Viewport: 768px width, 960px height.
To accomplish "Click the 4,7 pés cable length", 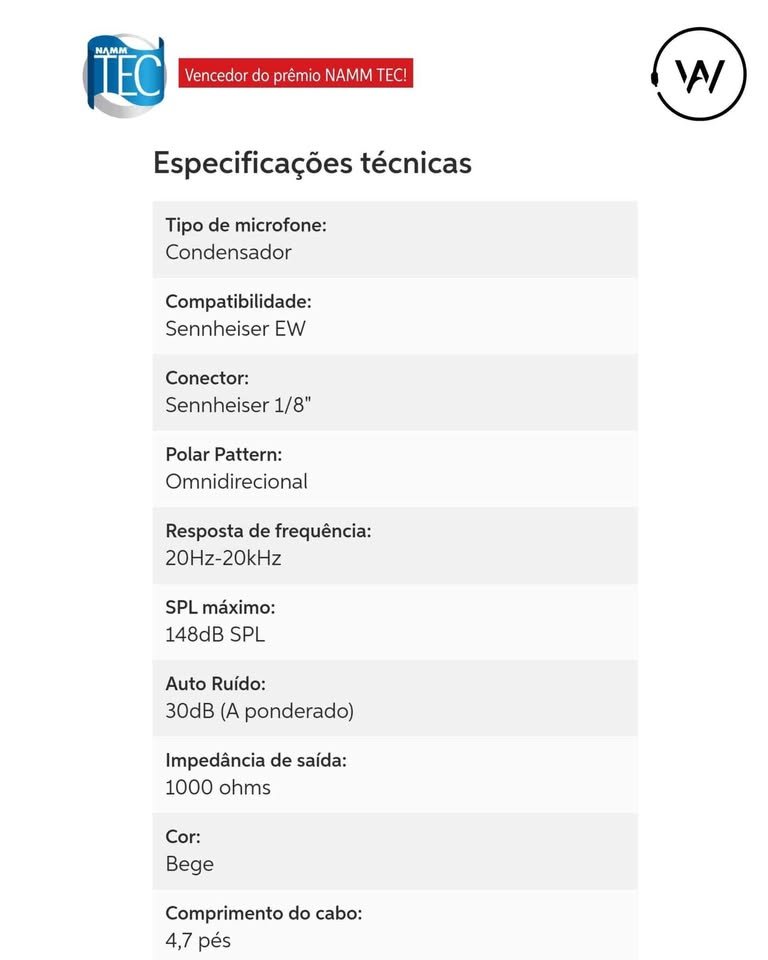I will [198, 941].
